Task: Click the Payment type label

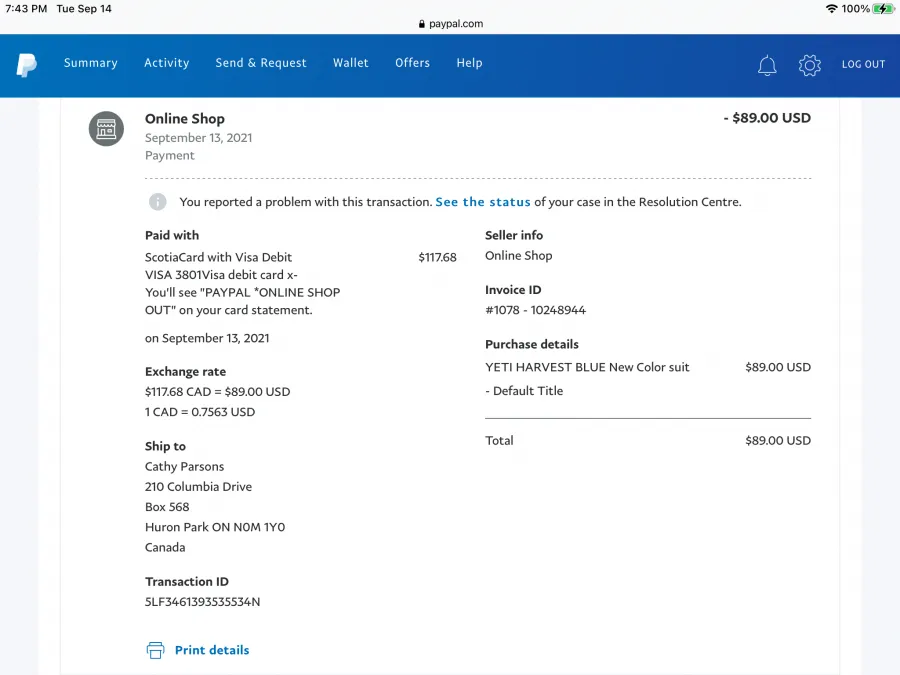Action: click(169, 156)
